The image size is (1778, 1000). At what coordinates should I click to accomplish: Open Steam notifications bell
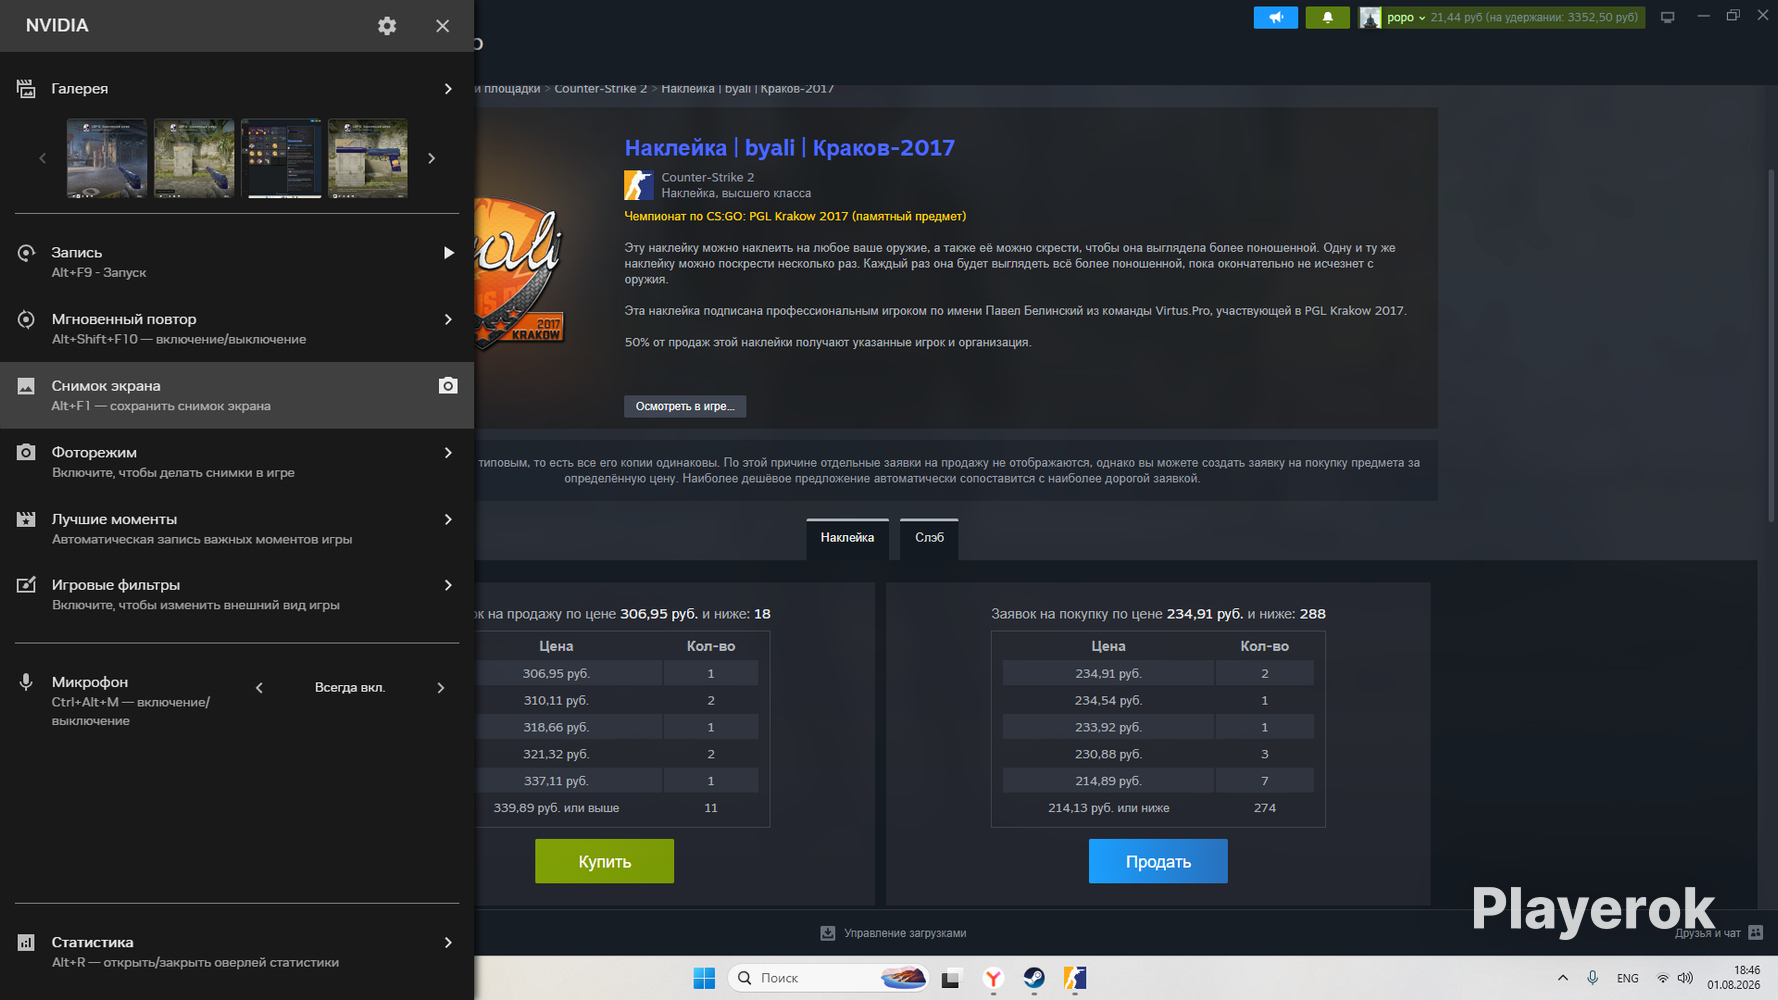(1328, 17)
